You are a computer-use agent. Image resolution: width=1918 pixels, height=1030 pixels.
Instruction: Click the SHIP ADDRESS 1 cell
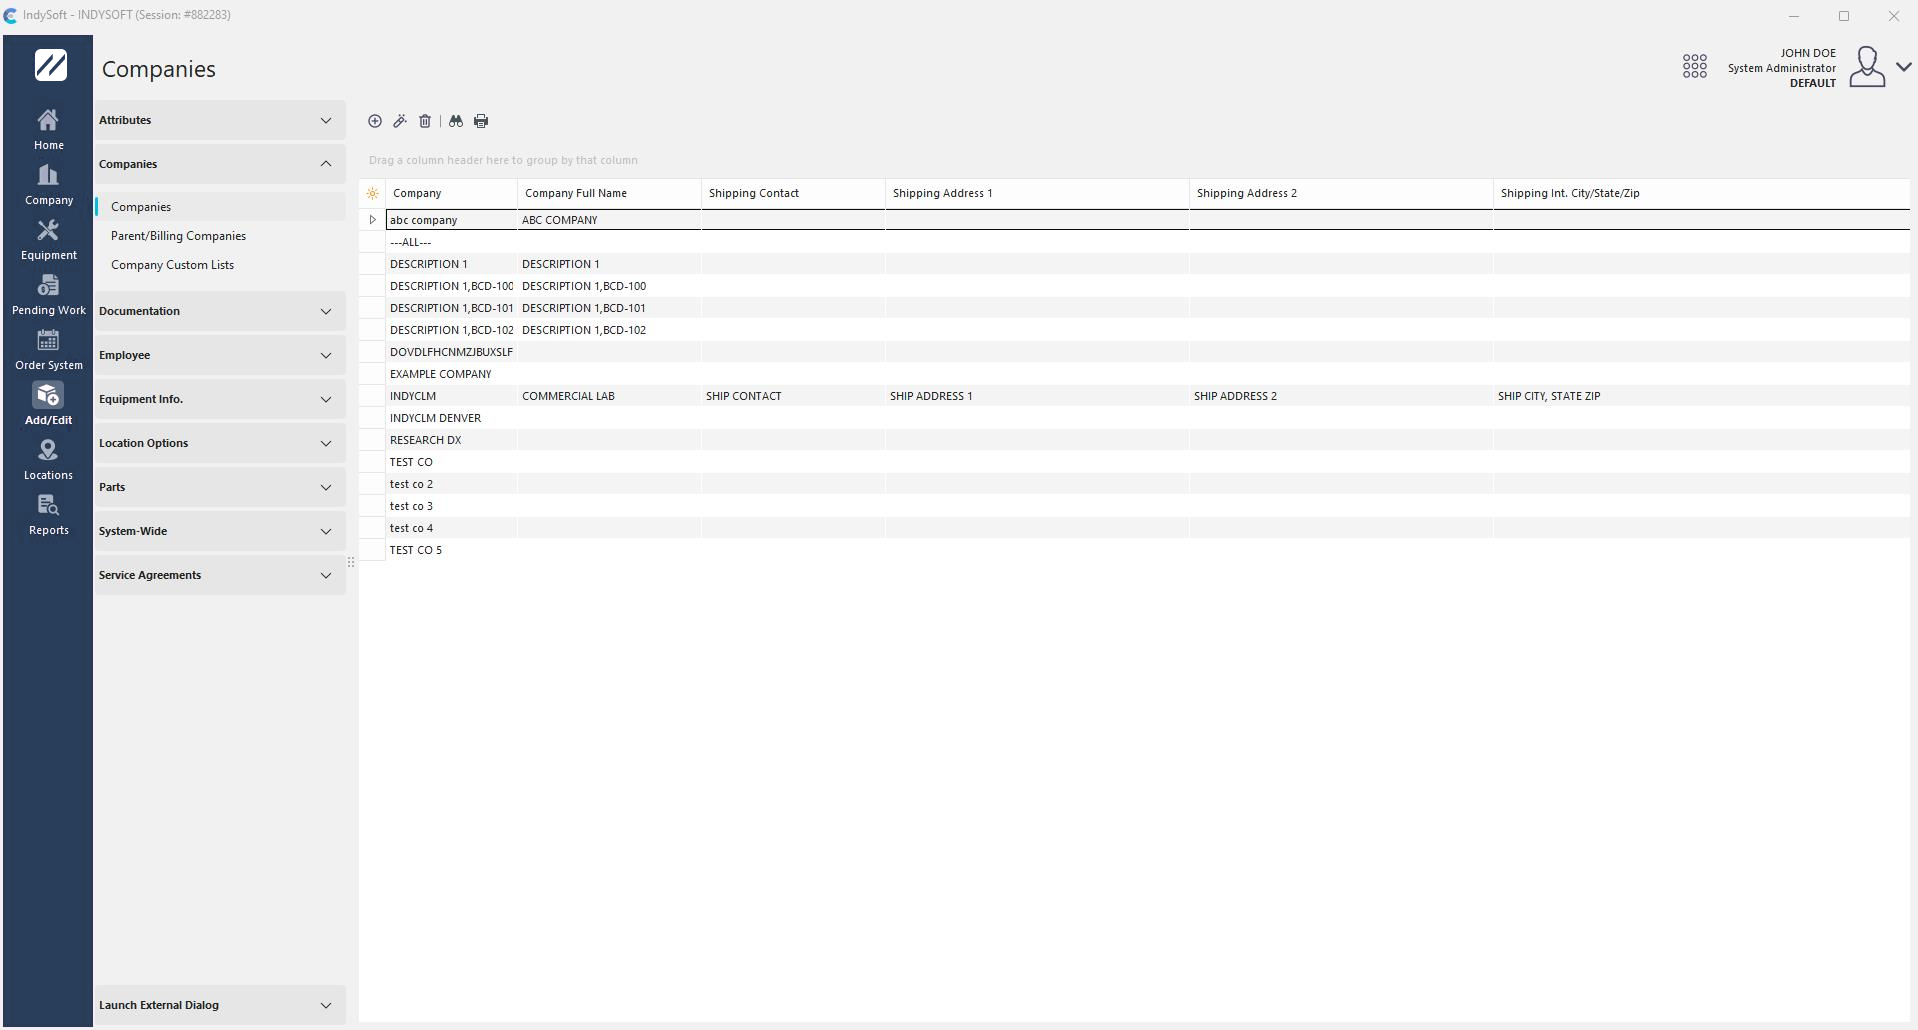1038,396
